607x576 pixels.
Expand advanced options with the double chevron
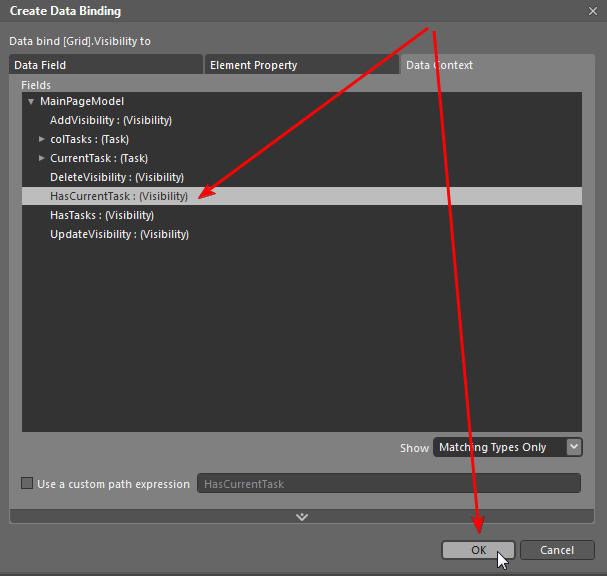[302, 516]
